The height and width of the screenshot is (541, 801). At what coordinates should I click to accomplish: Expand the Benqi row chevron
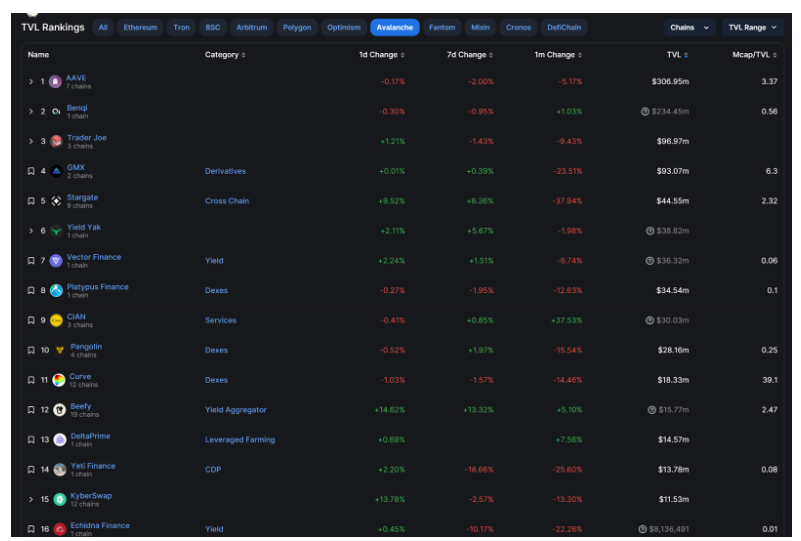coord(31,111)
